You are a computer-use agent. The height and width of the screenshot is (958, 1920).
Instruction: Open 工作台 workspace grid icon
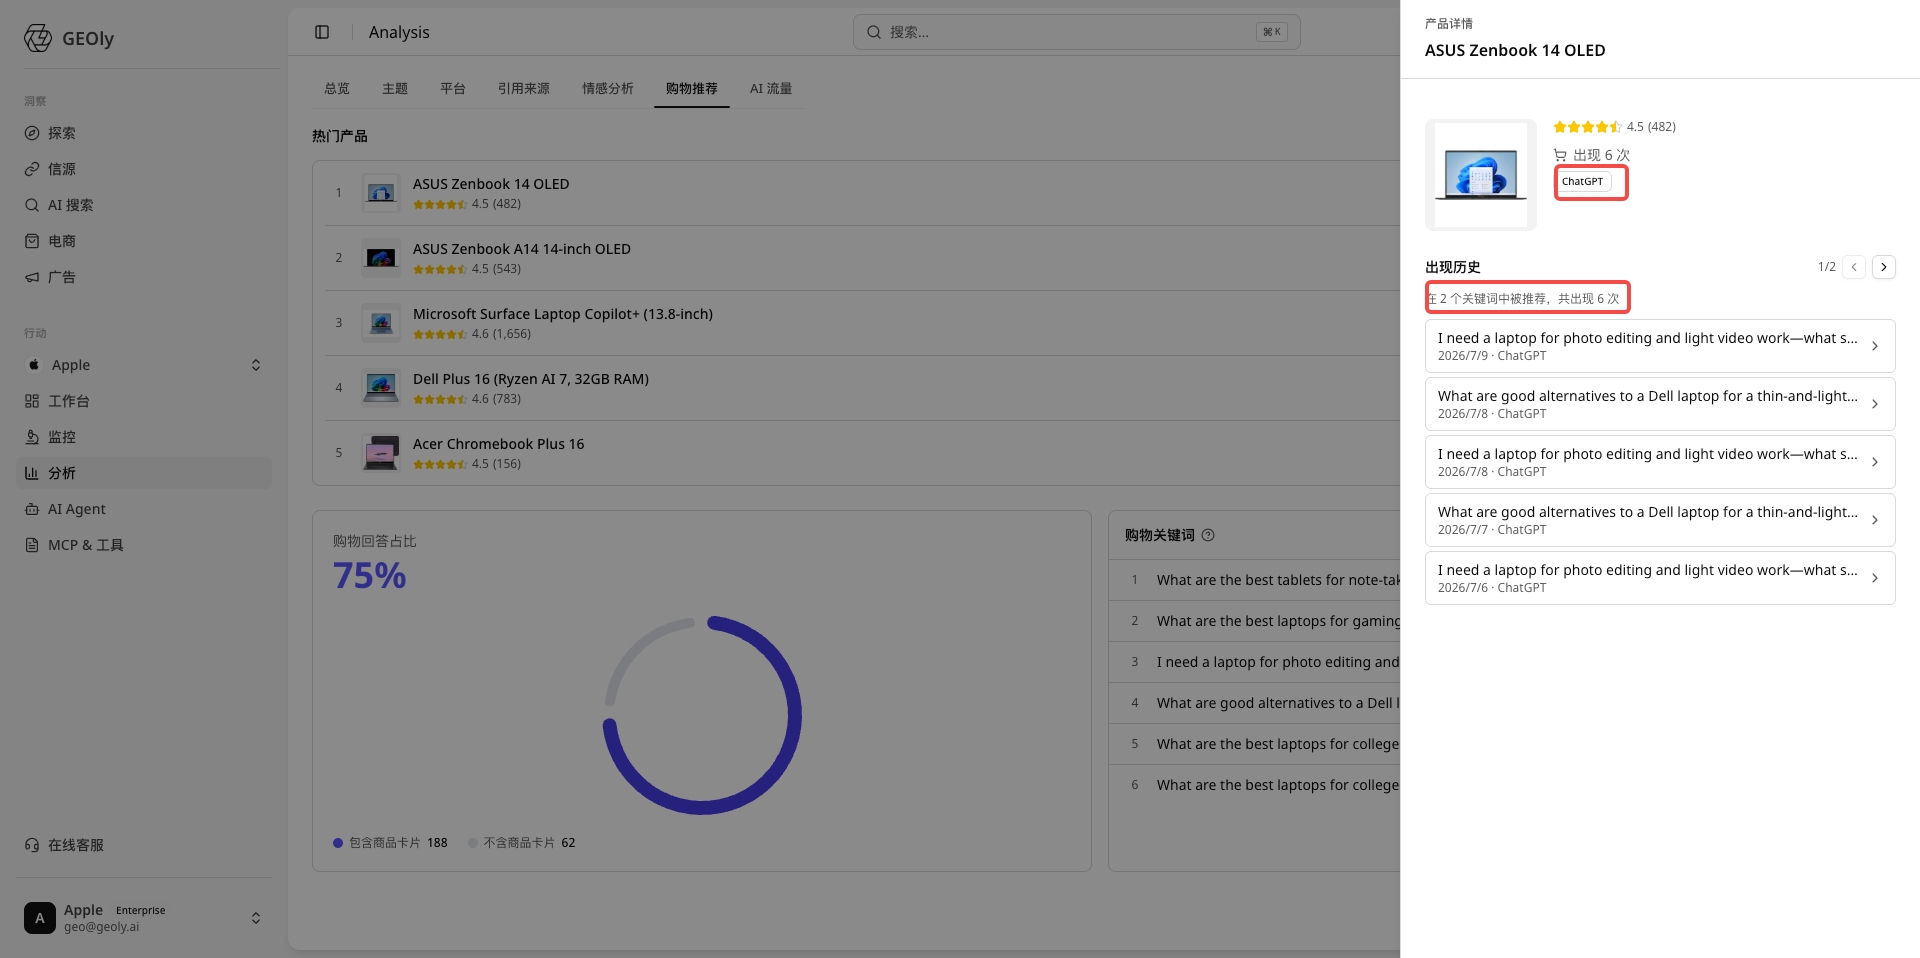(x=32, y=401)
